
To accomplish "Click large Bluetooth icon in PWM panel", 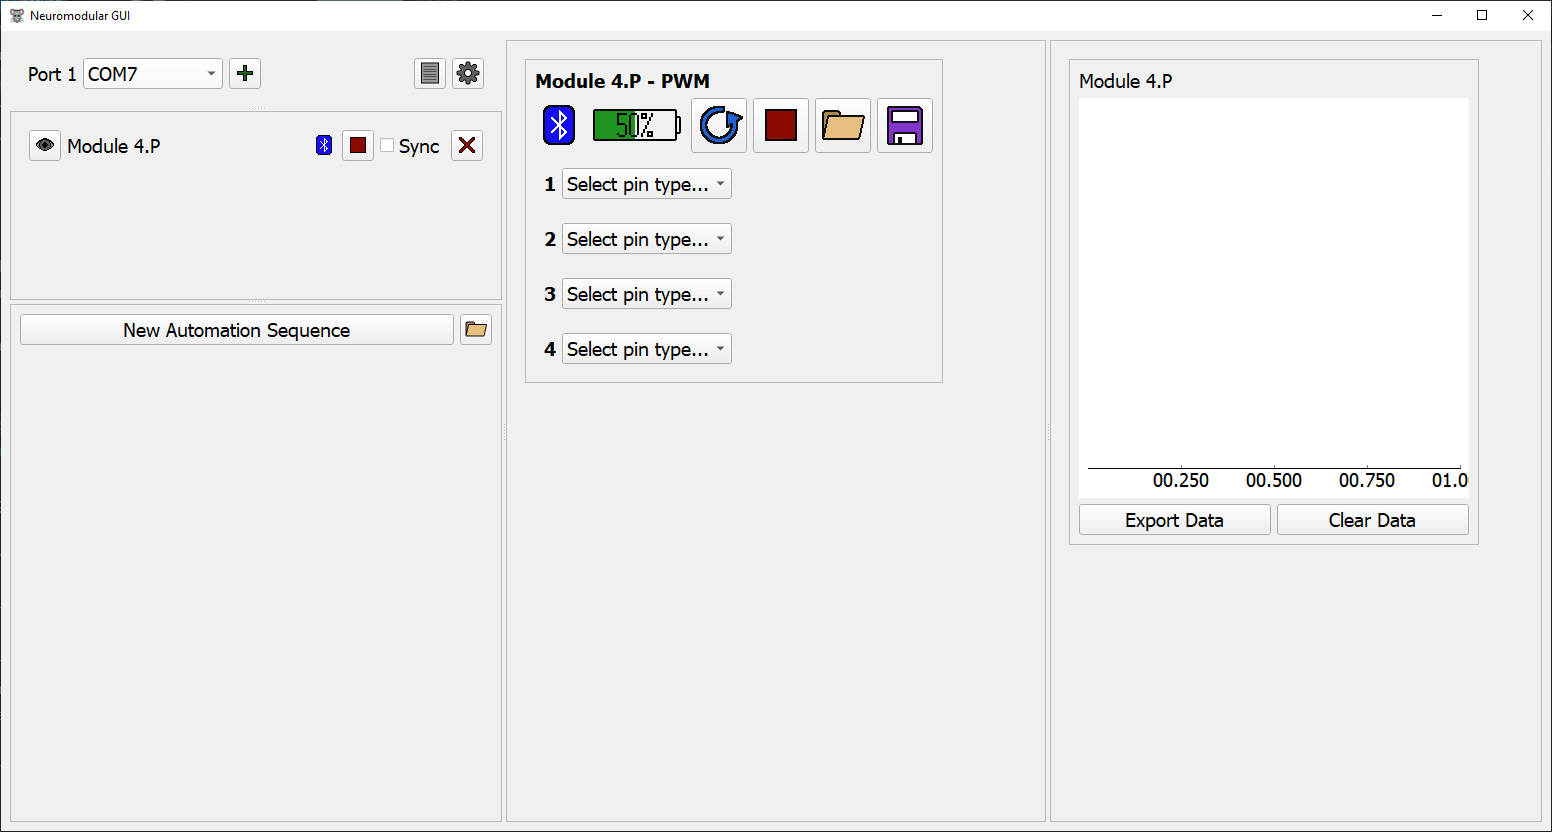I will point(559,125).
